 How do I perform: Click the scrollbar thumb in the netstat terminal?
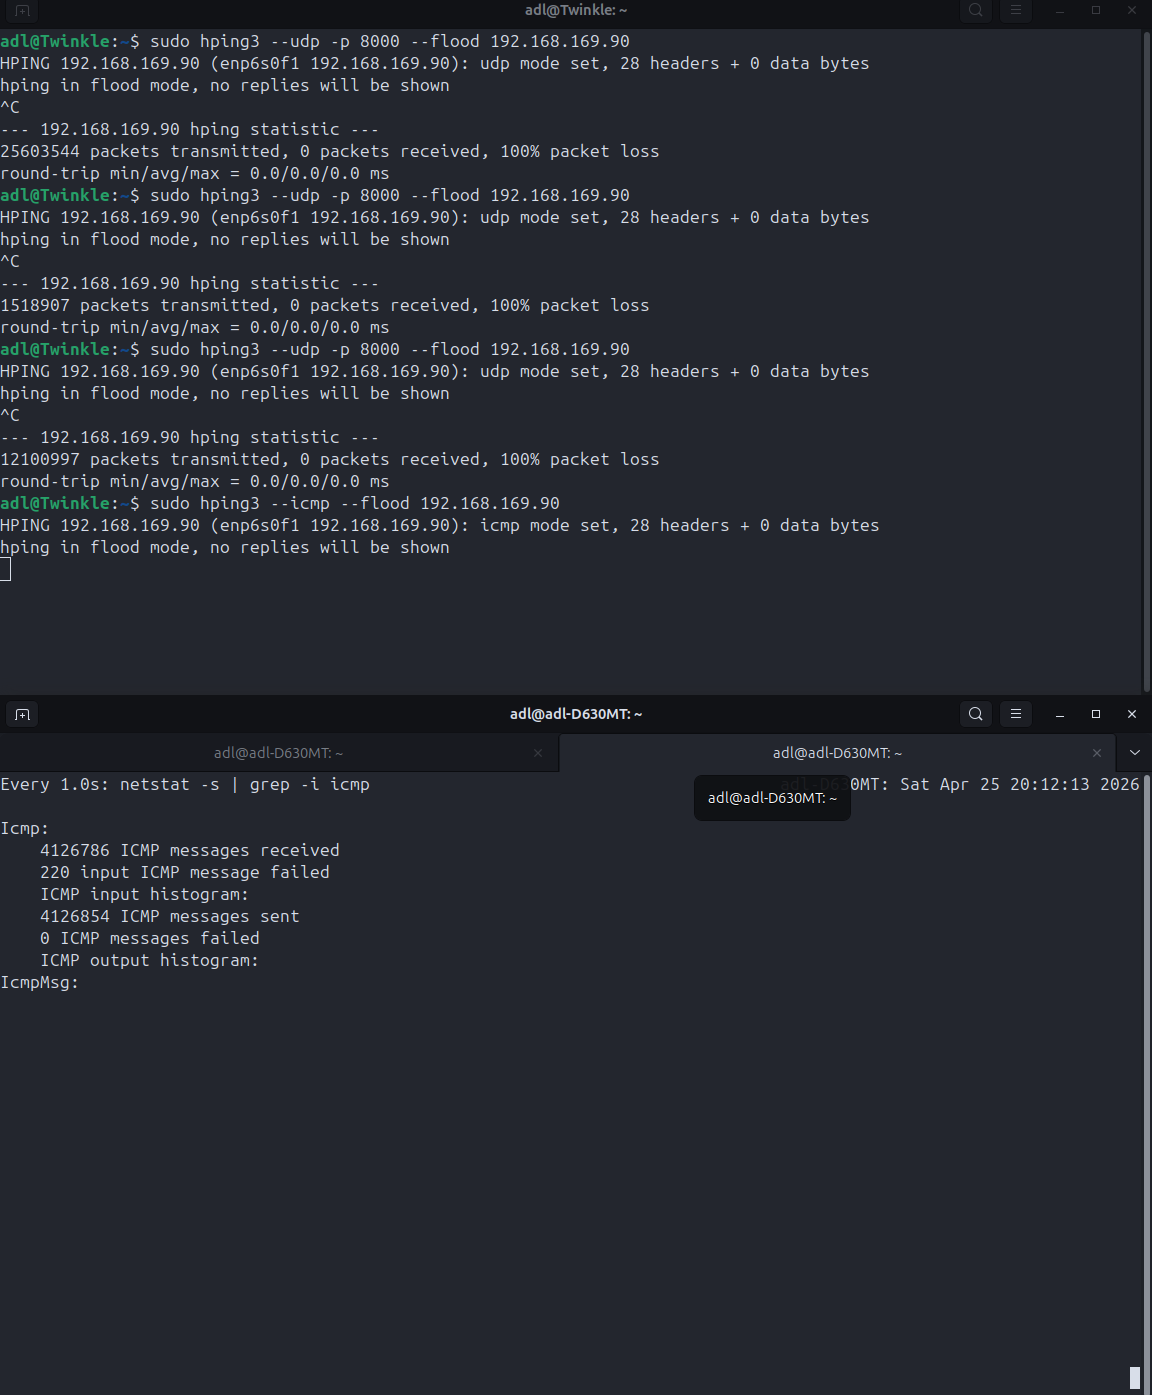[x=1135, y=1377]
